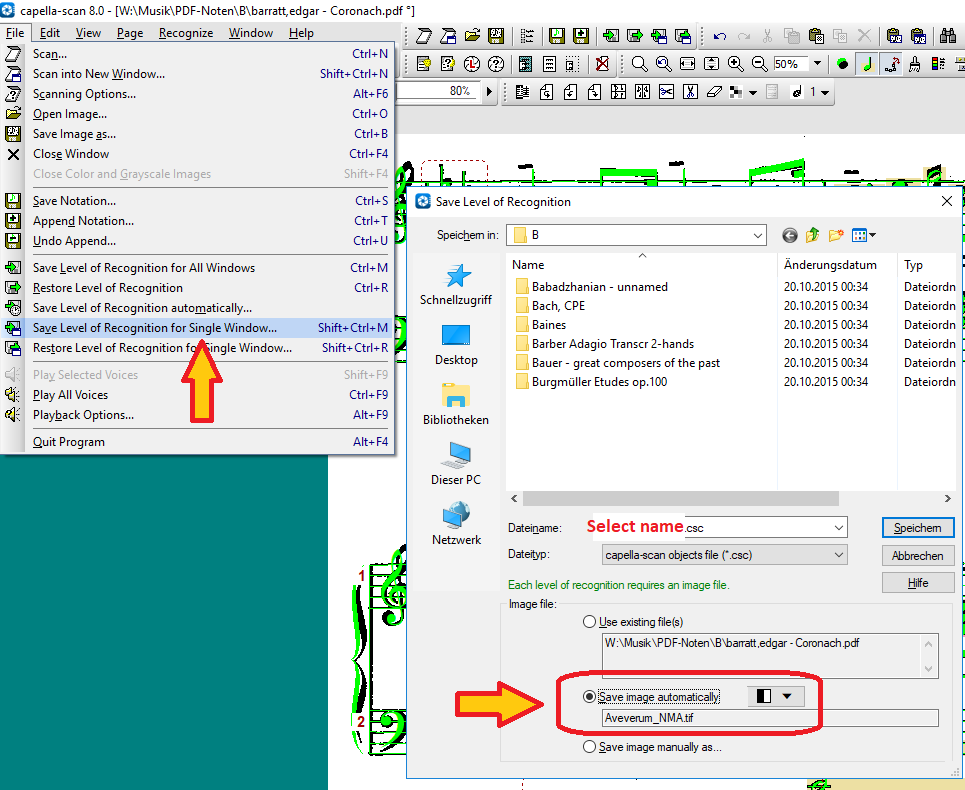Click the 50% zoom value field
The width and height of the screenshot is (965, 790).
coord(791,63)
